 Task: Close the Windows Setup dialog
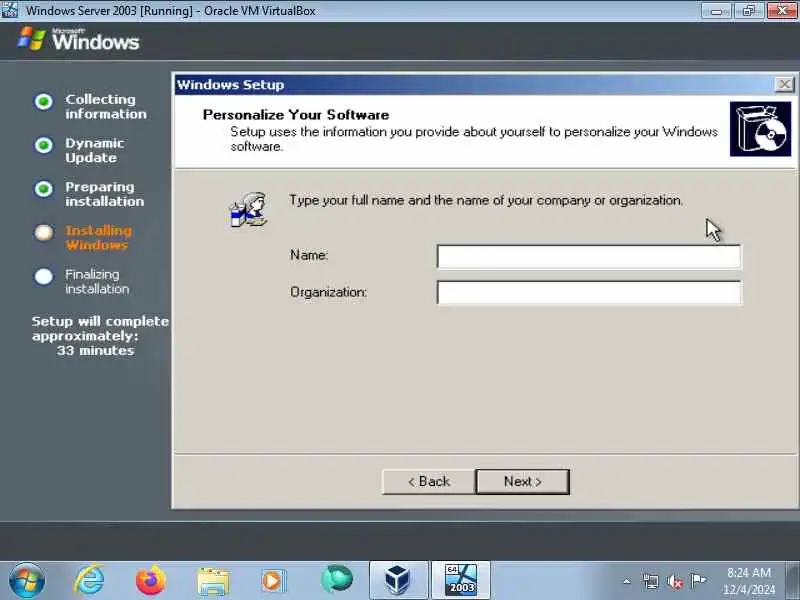[x=784, y=84]
